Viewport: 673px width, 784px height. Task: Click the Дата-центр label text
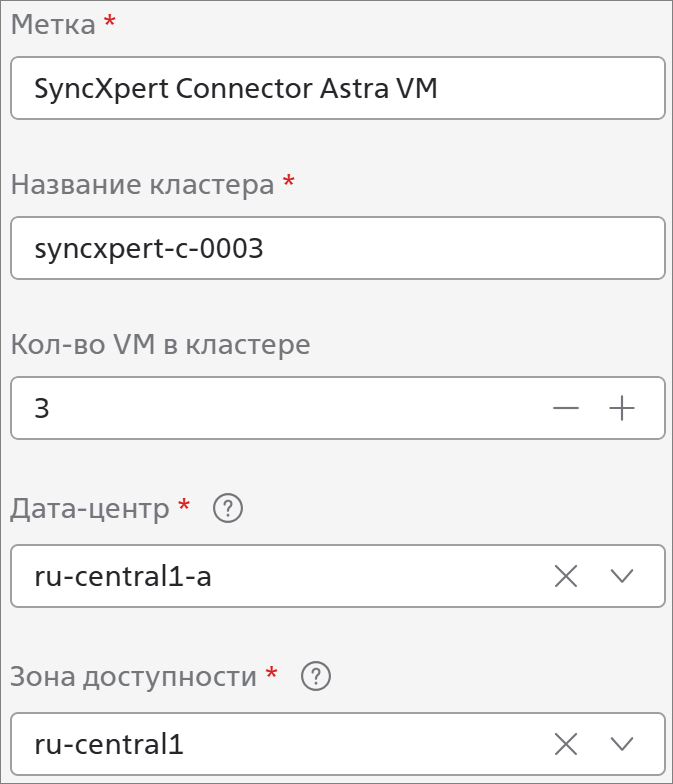(90, 509)
